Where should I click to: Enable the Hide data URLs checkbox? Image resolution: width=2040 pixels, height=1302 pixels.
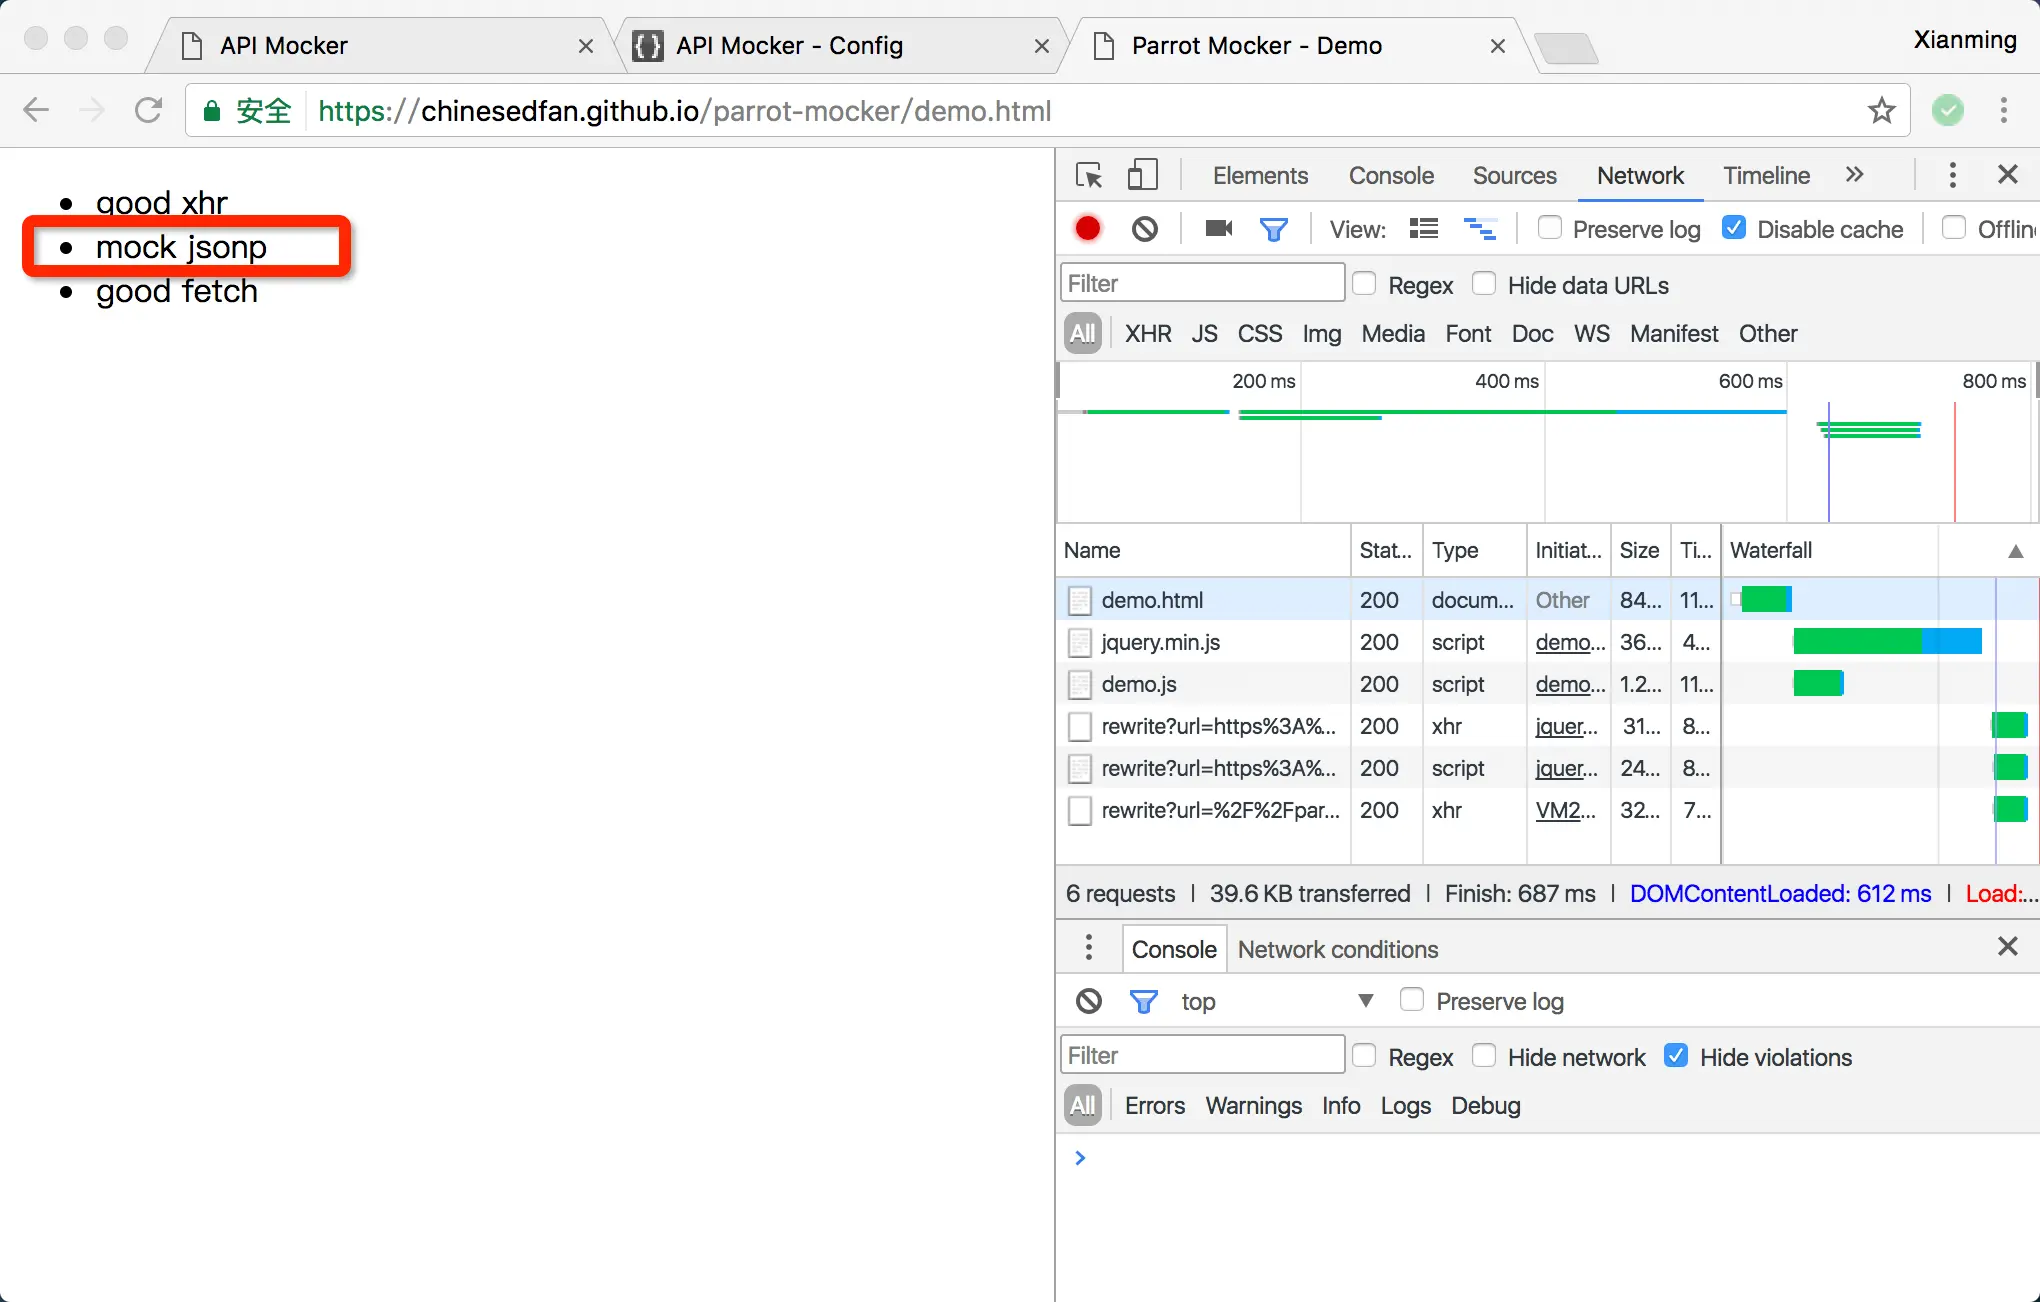(1485, 284)
